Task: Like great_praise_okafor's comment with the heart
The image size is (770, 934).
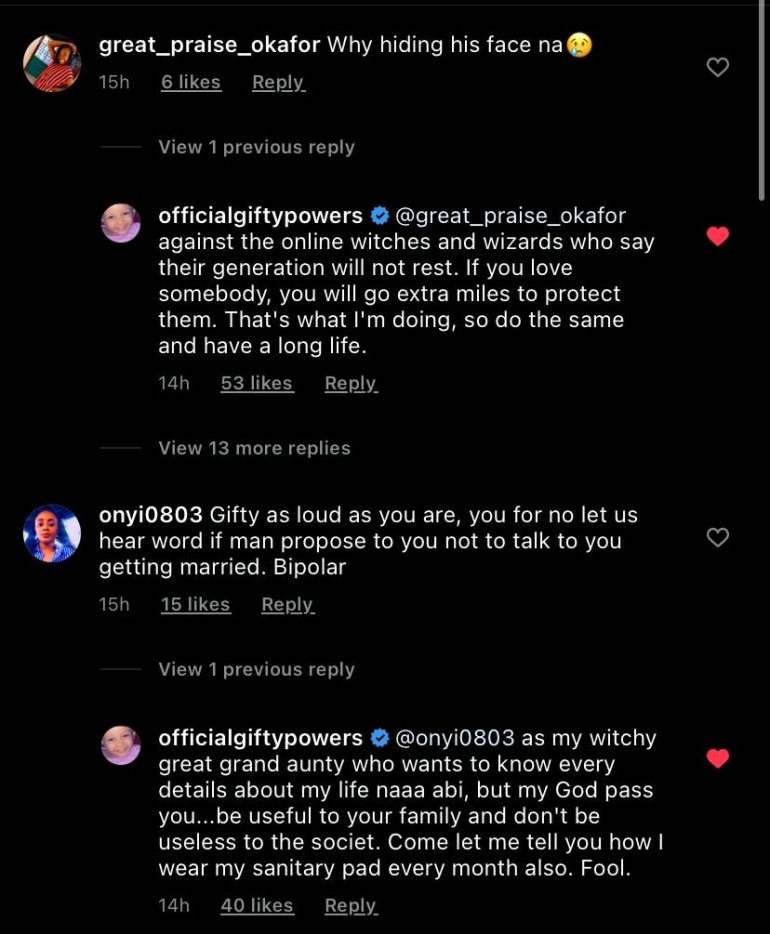Action: pyautogui.click(x=717, y=67)
